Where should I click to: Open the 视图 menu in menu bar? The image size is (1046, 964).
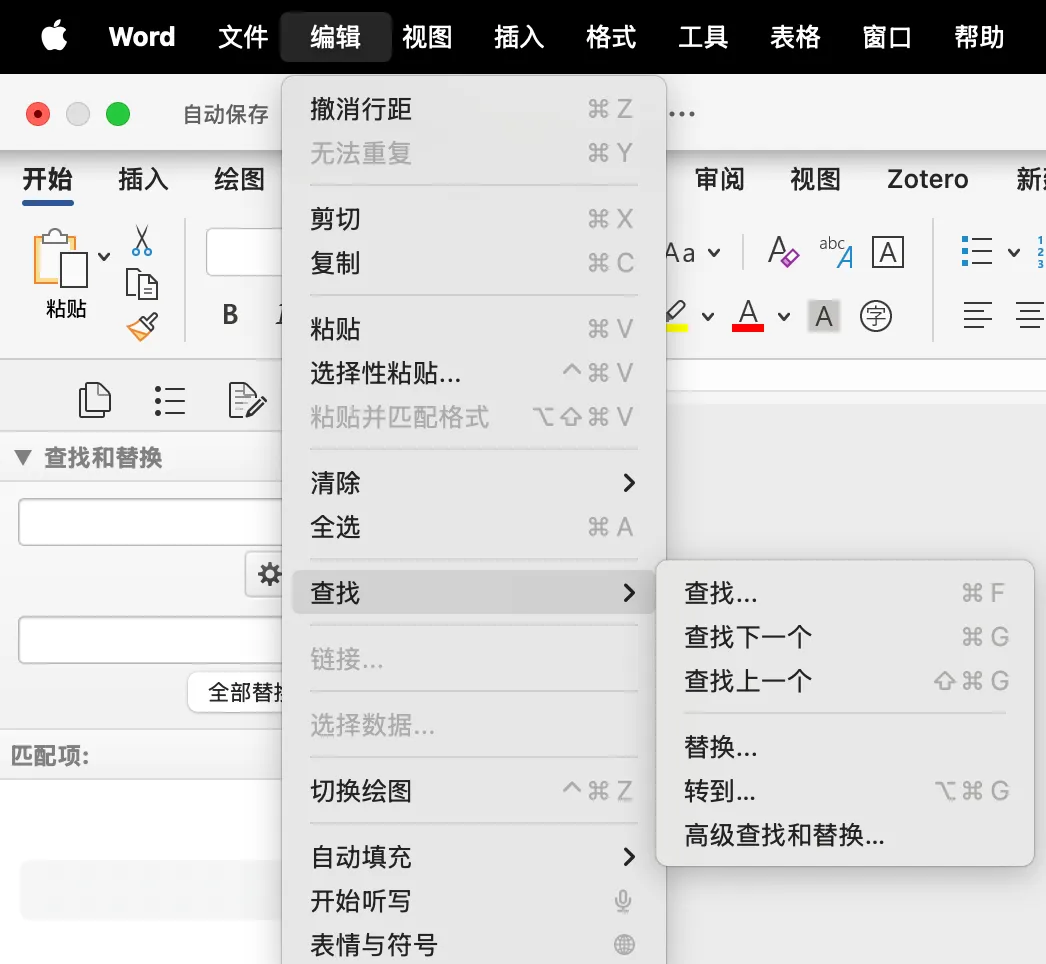[x=427, y=36]
